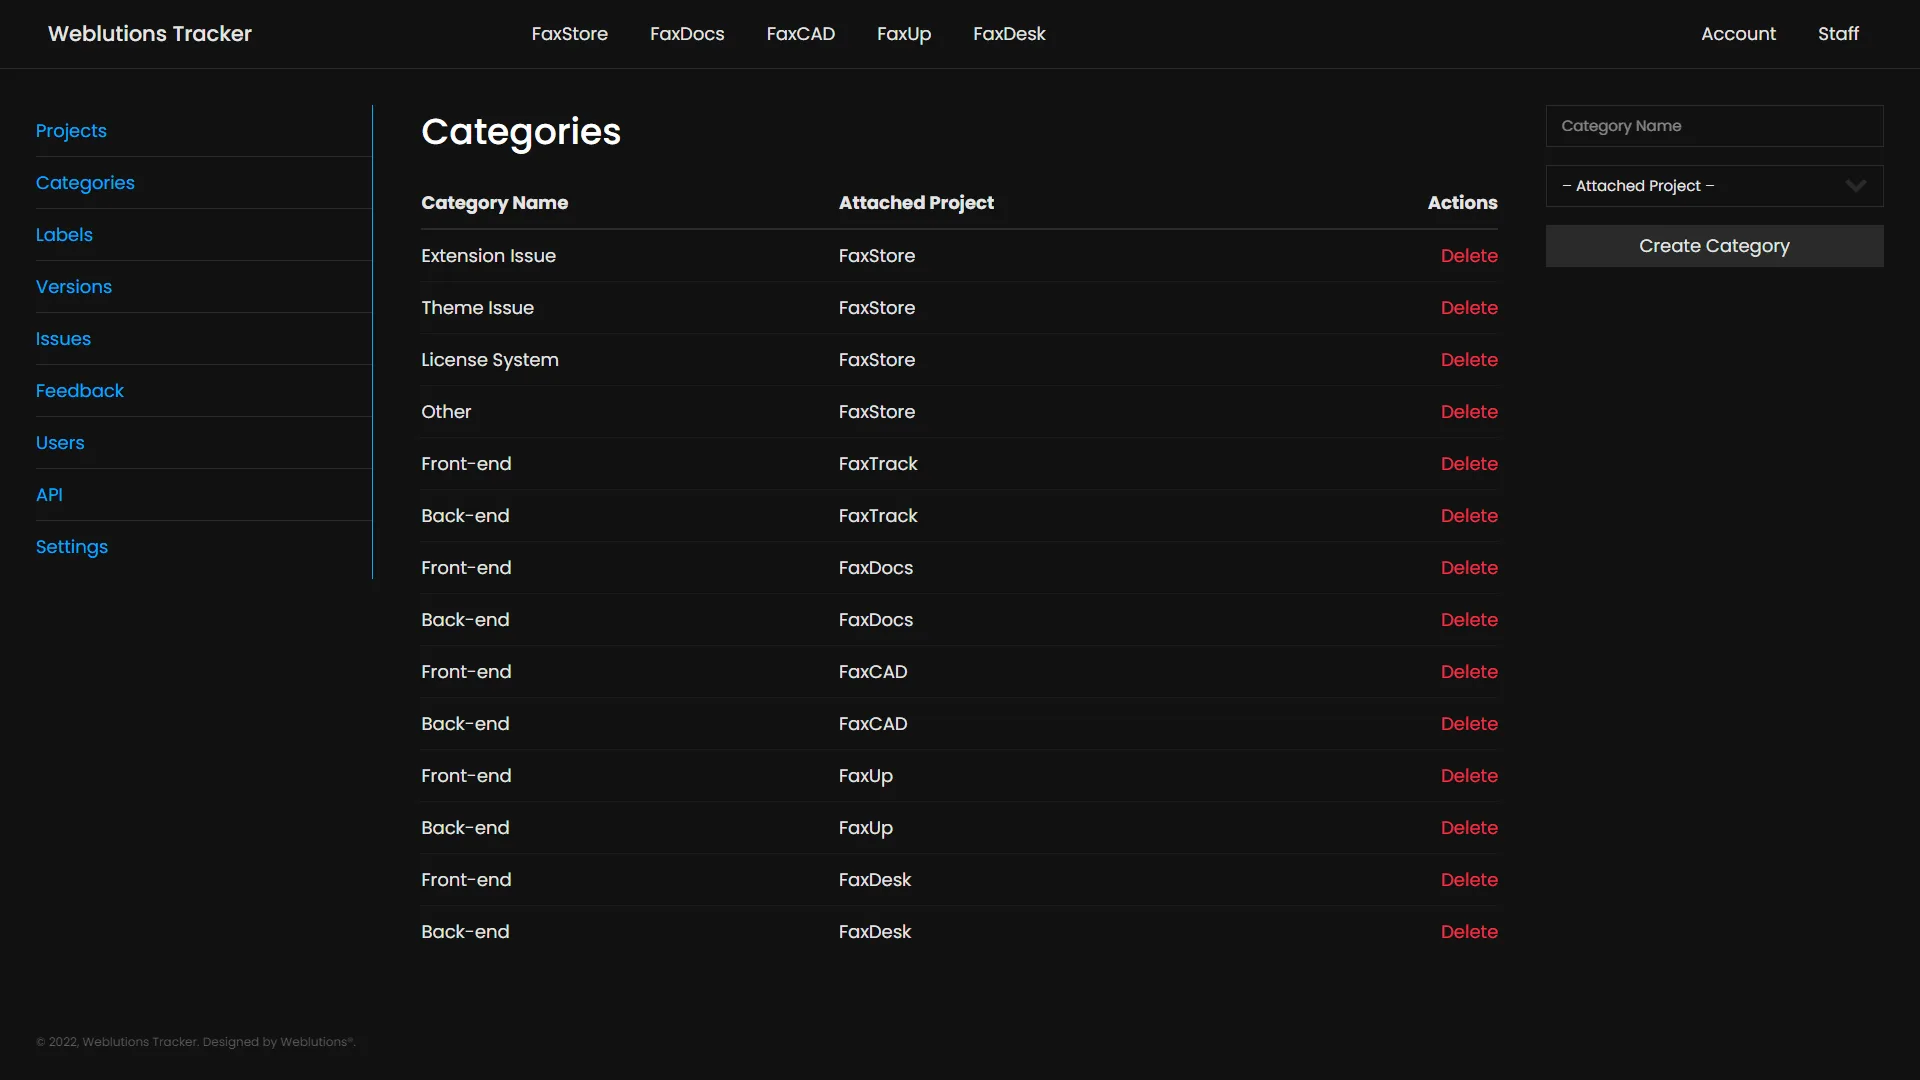The image size is (1920, 1080).
Task: Open the Versions page
Action: 73,286
